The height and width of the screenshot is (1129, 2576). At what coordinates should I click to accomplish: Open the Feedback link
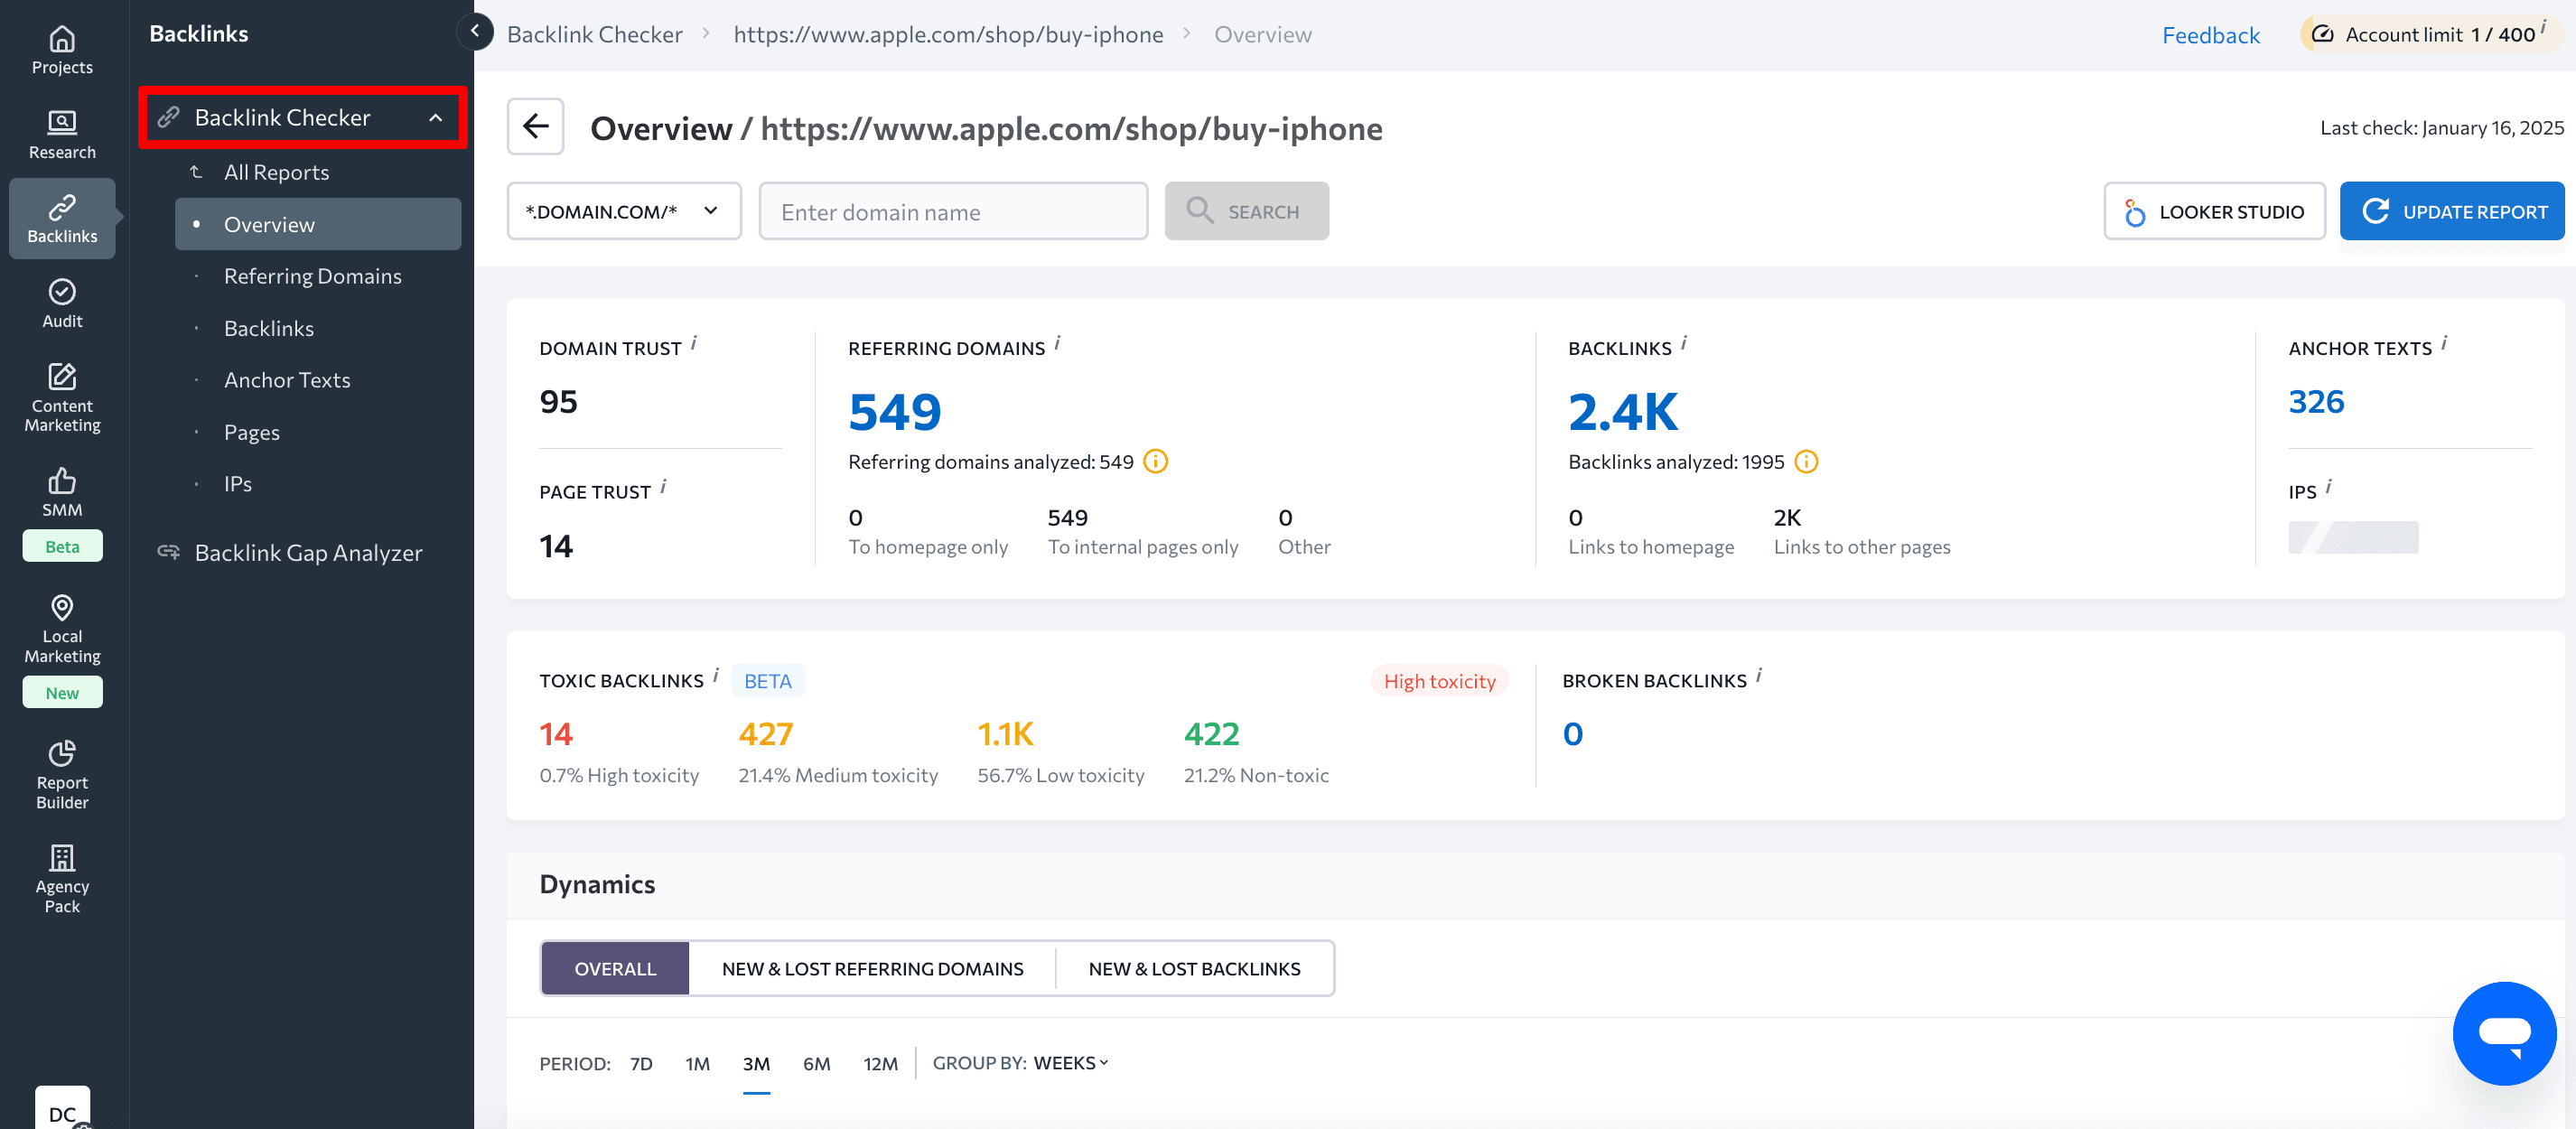(x=2210, y=35)
